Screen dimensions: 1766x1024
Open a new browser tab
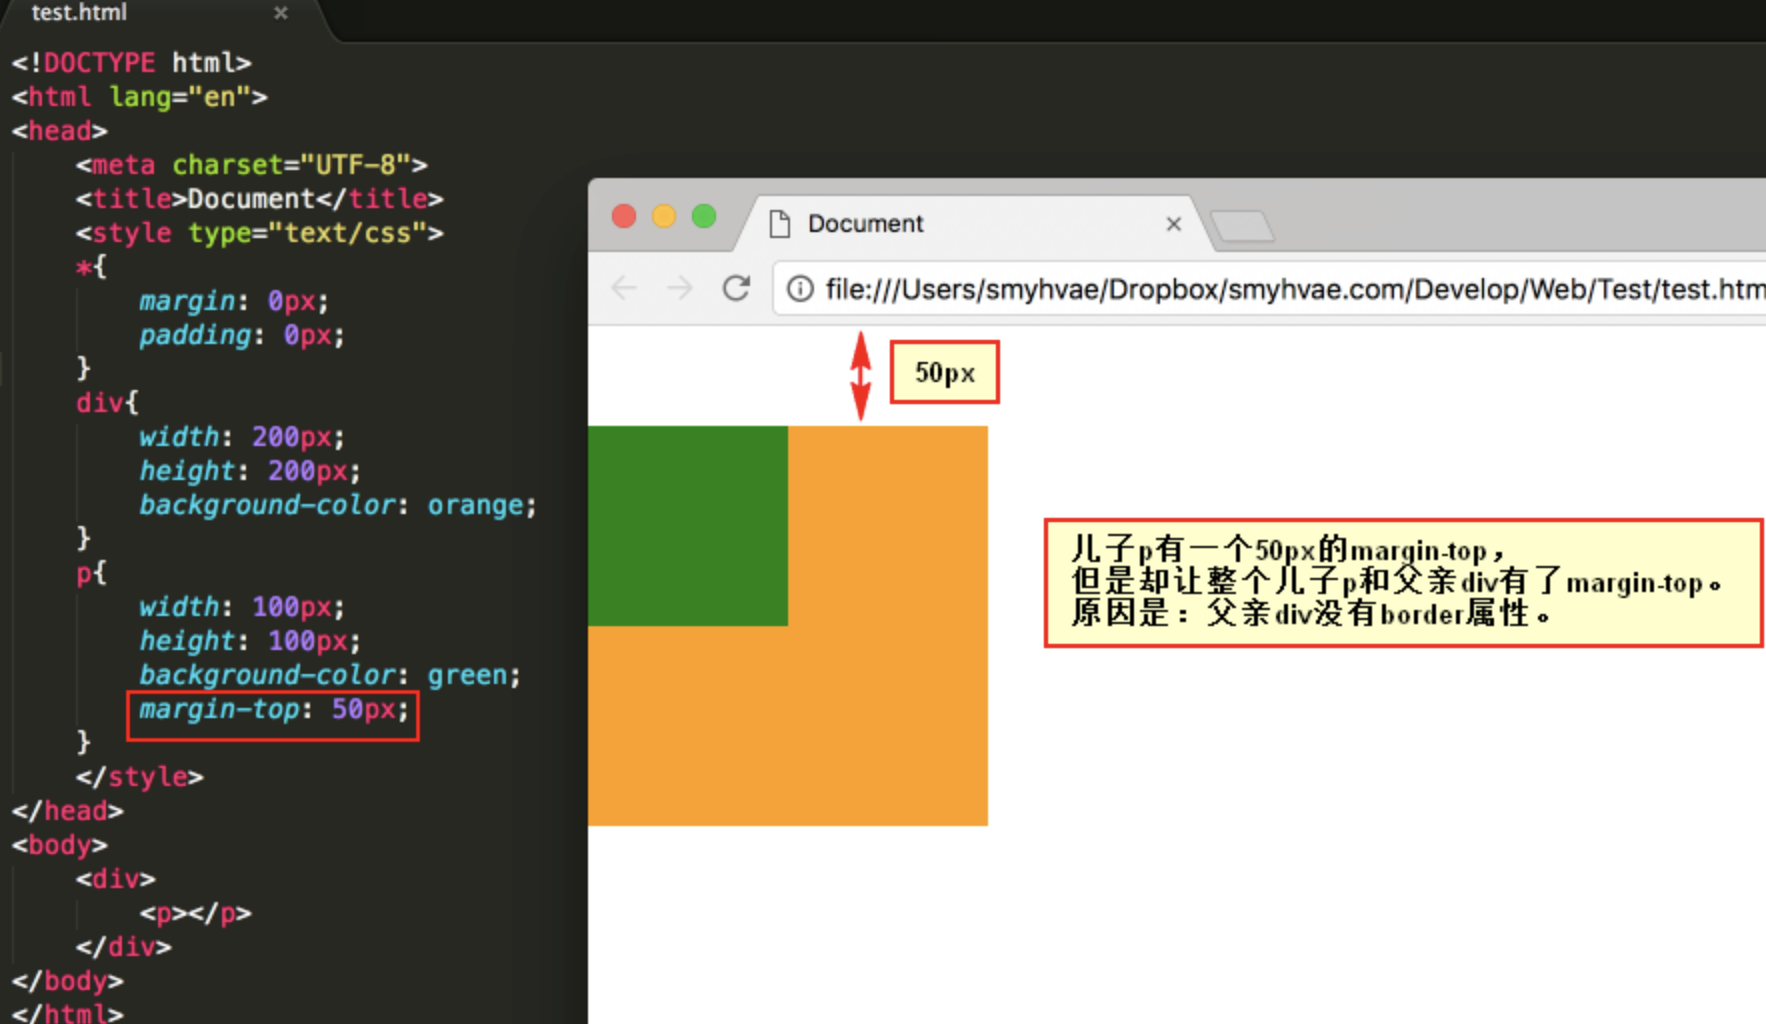(x=1242, y=226)
